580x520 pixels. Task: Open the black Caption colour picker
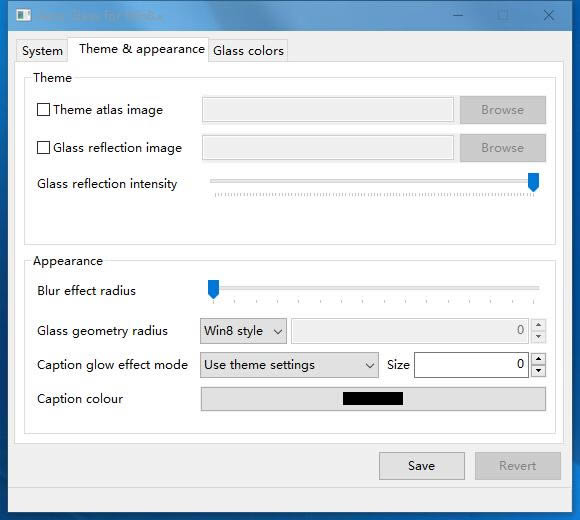[x=373, y=399]
